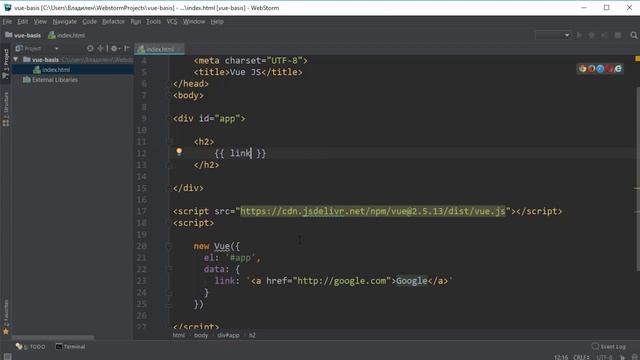This screenshot has width=640, height=360.
Task: Click the div#app breadcrumb
Action: (x=228, y=336)
